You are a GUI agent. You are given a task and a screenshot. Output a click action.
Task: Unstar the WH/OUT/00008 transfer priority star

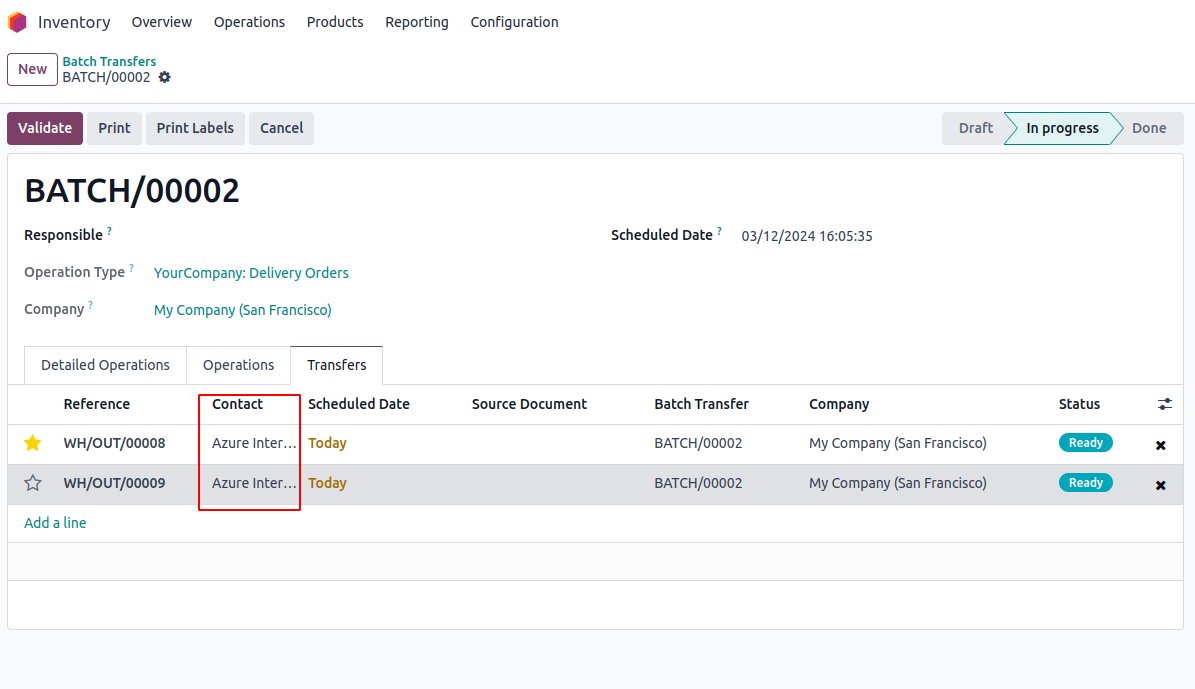coord(33,443)
